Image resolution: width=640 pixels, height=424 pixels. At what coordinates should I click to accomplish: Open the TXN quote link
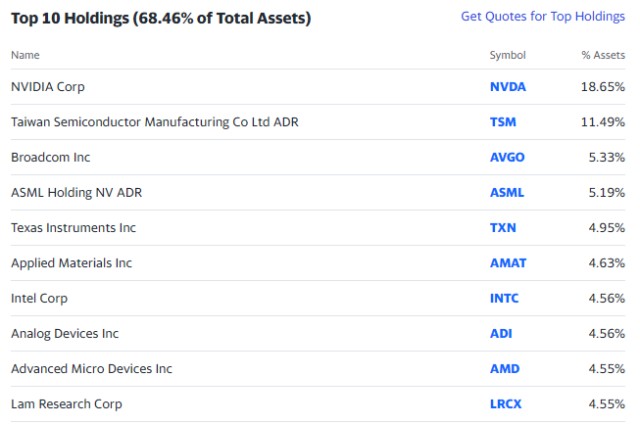tap(503, 228)
